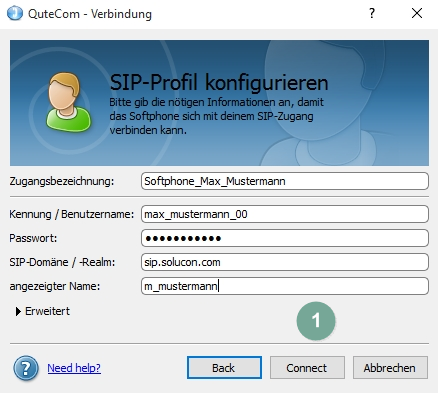The width and height of the screenshot is (438, 393).
Task: Click the QuteCom app icon in title bar
Action: coord(15,14)
